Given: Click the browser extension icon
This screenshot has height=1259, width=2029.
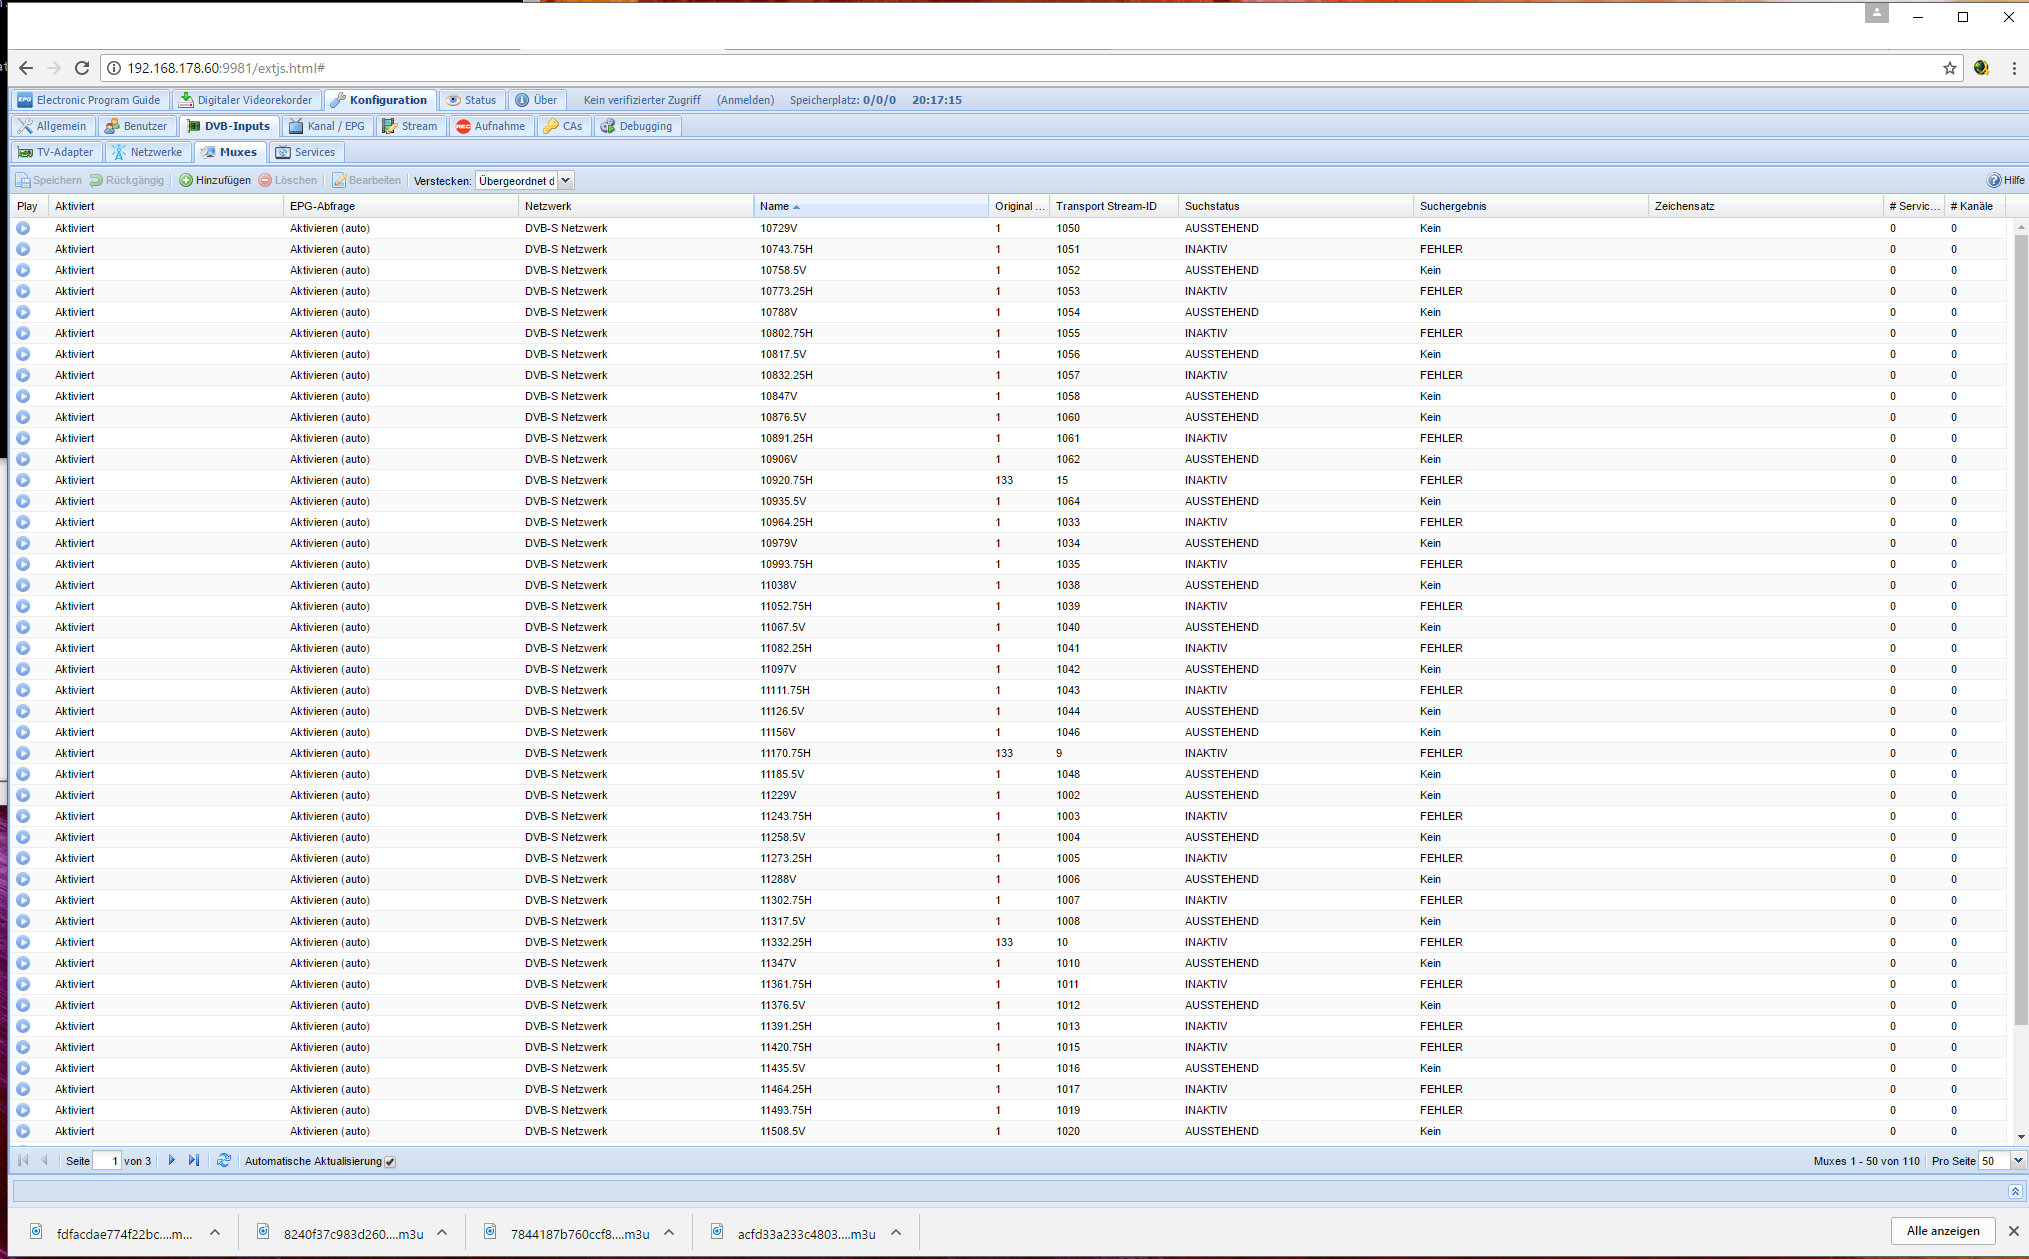Looking at the screenshot, I should tap(1982, 68).
